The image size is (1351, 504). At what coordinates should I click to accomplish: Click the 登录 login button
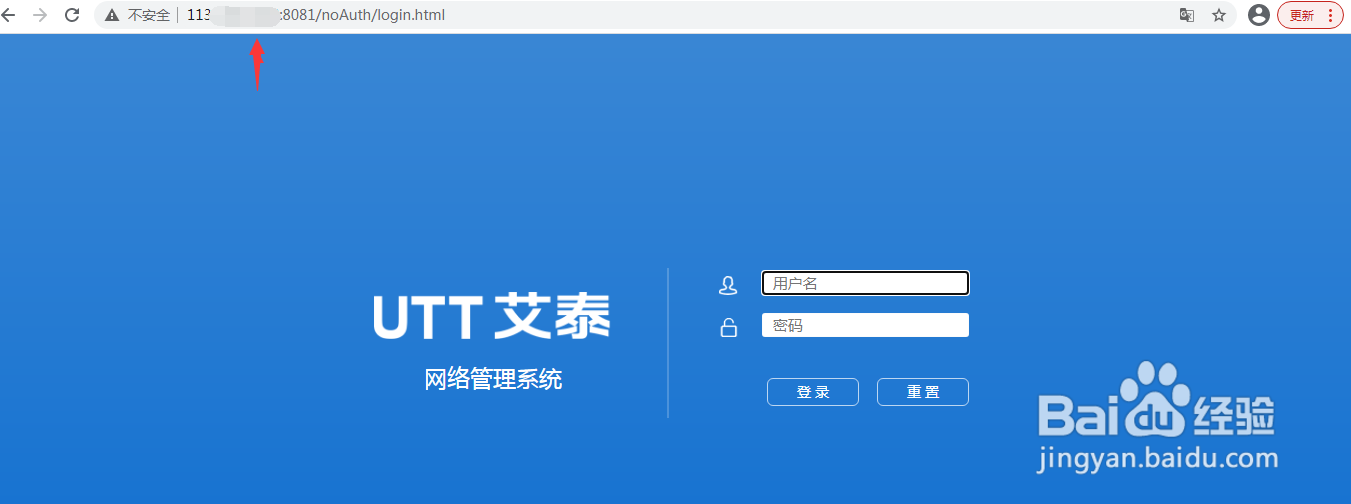(813, 392)
